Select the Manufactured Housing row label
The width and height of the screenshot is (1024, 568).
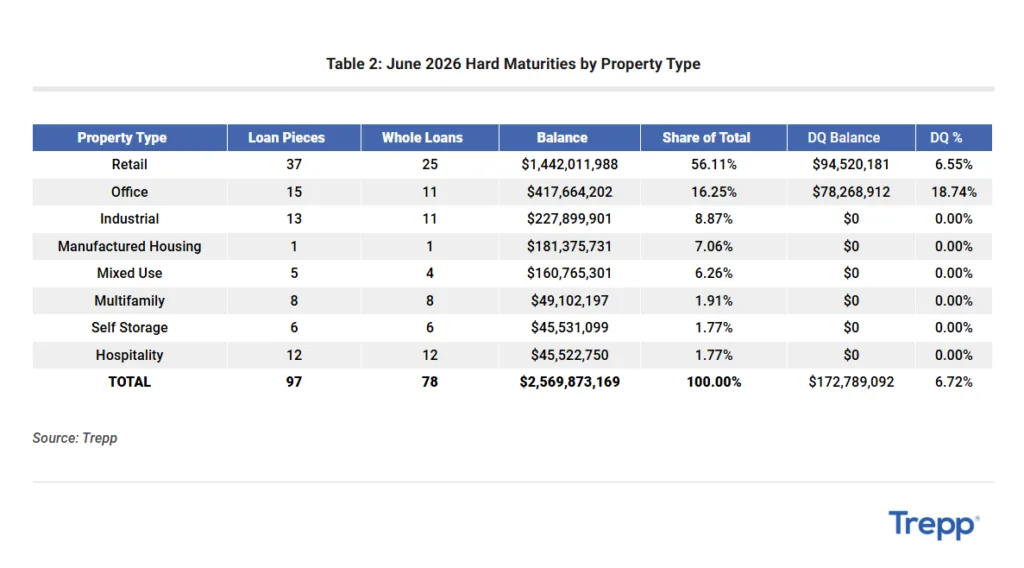[129, 246]
